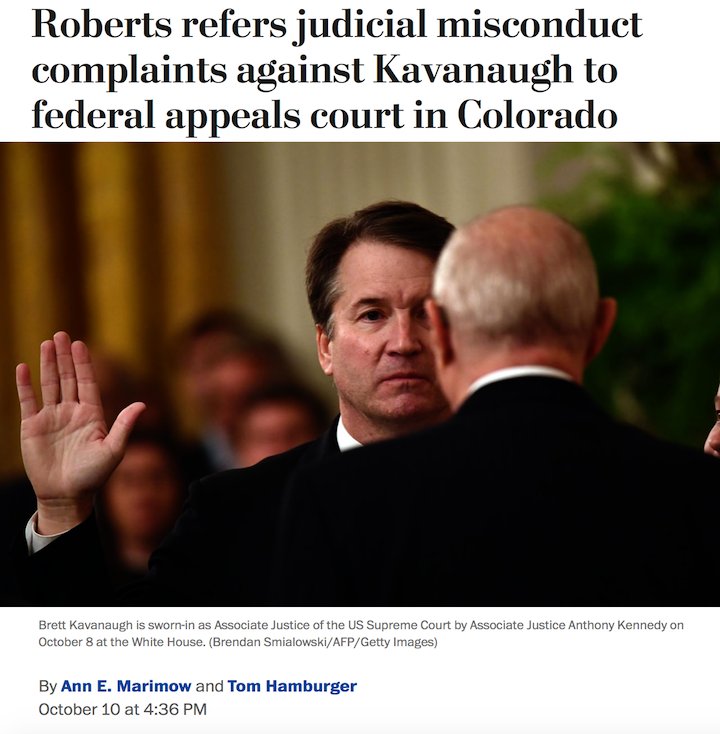Image resolution: width=720 pixels, height=734 pixels.
Task: Open author link Ann E. Marimow
Action: [126, 686]
